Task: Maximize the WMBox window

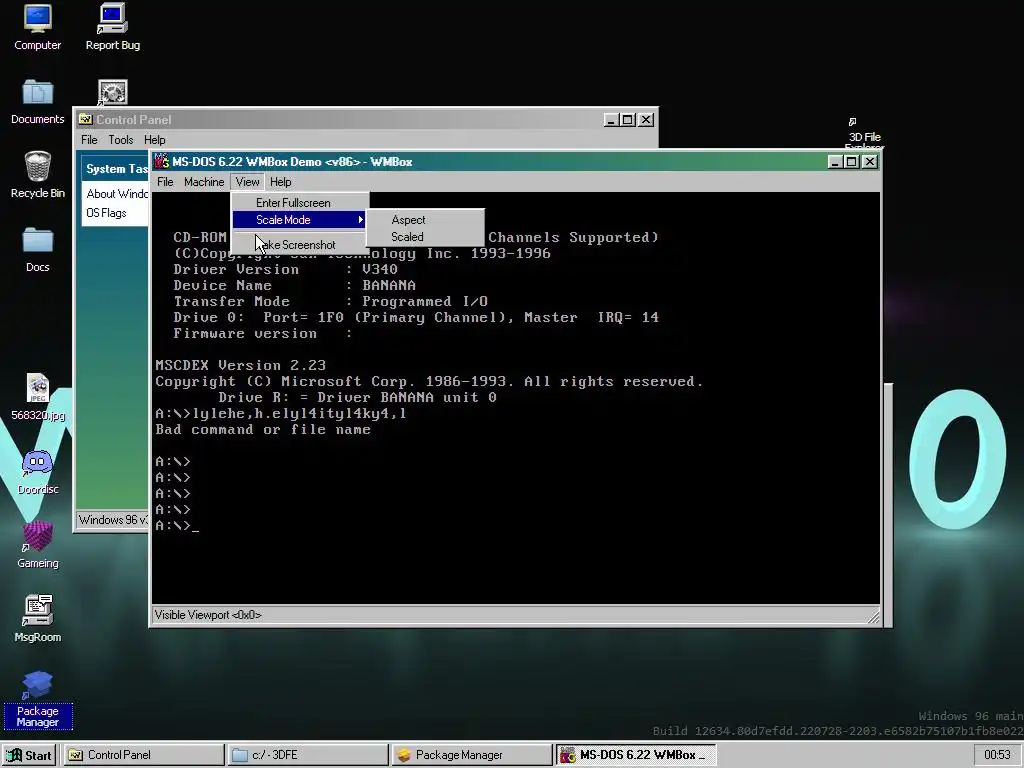Action: click(852, 161)
